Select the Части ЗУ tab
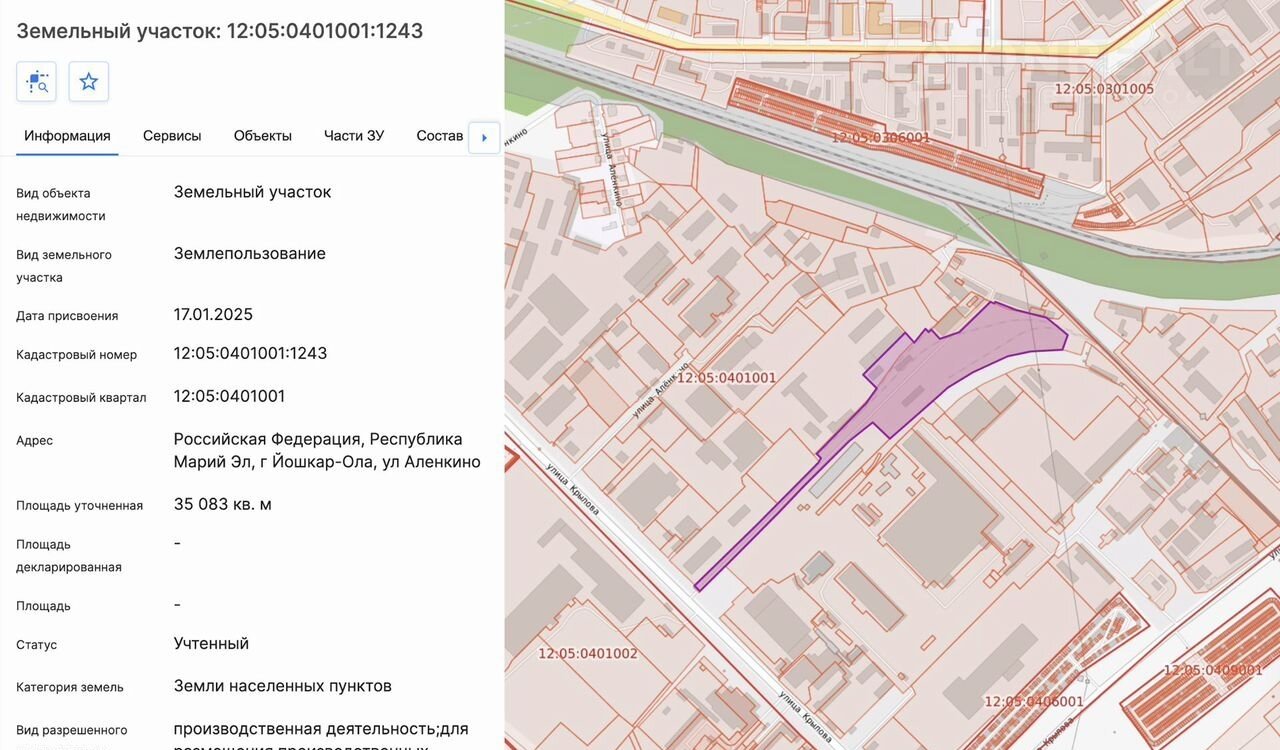 tap(354, 136)
